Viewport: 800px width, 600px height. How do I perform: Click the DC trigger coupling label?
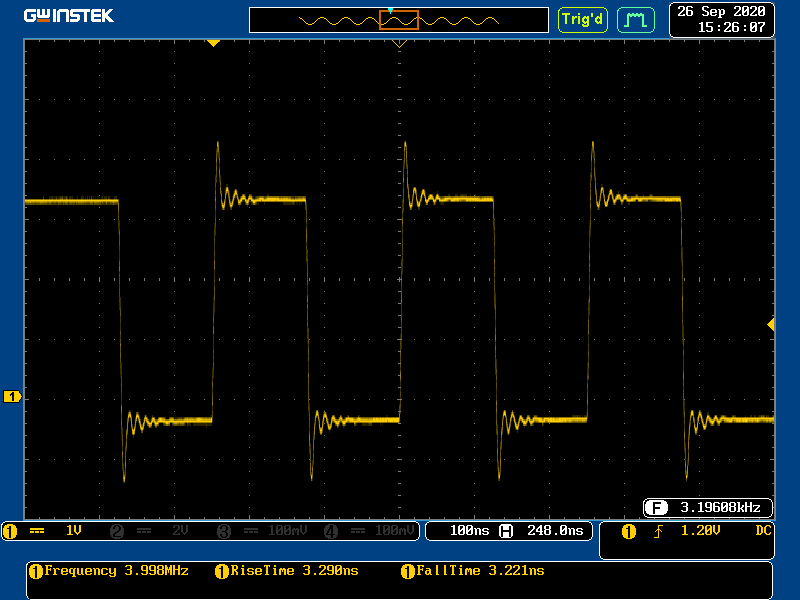coord(763,531)
